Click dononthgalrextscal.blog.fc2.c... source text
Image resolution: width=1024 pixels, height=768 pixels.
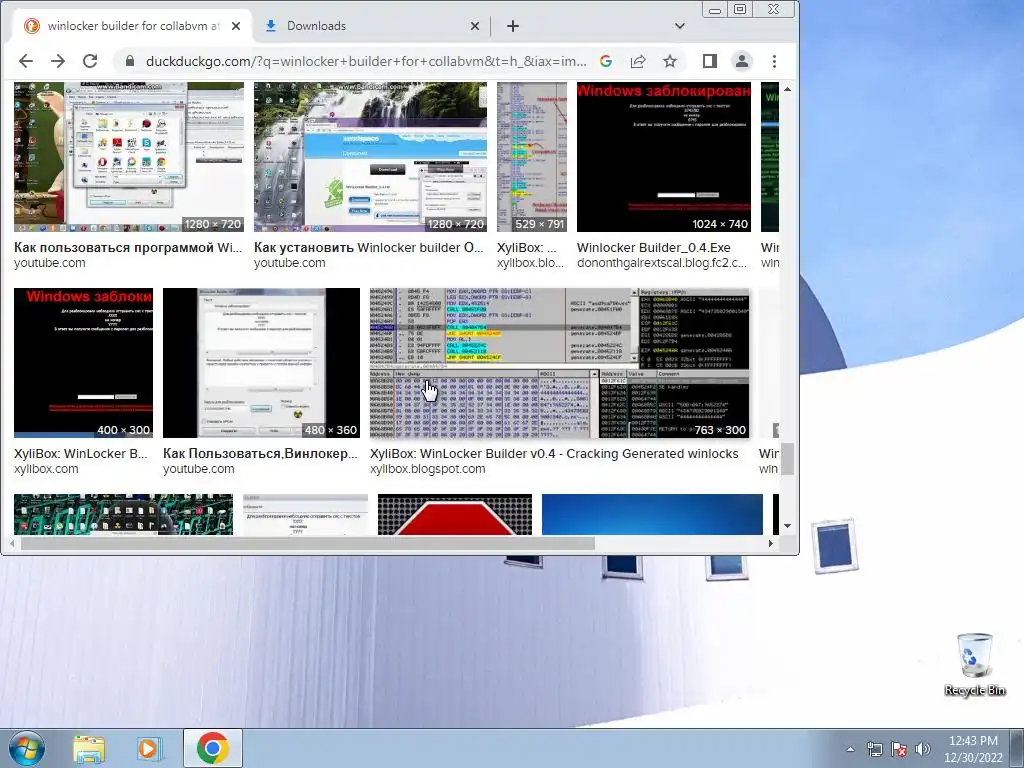point(662,263)
